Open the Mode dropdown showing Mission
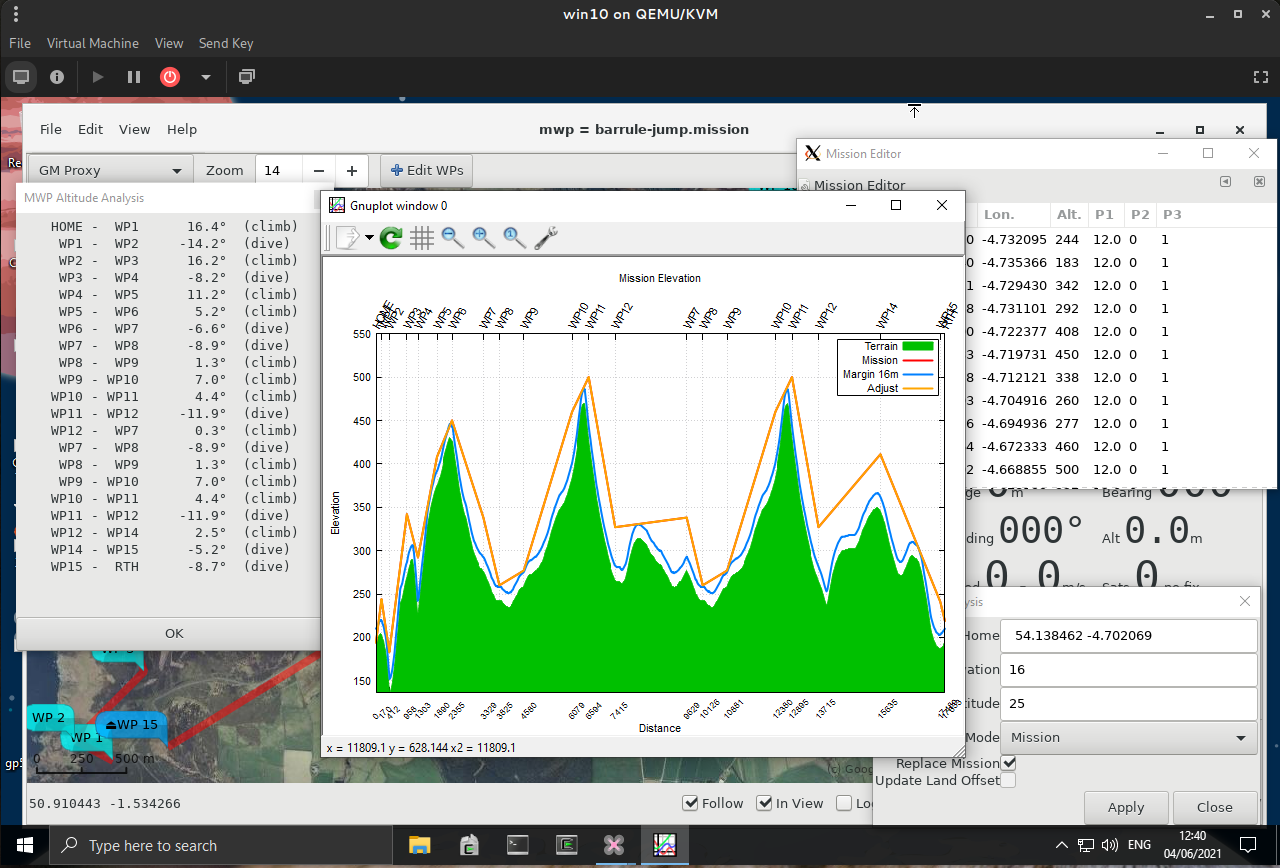The height and width of the screenshot is (868, 1280). [1129, 737]
